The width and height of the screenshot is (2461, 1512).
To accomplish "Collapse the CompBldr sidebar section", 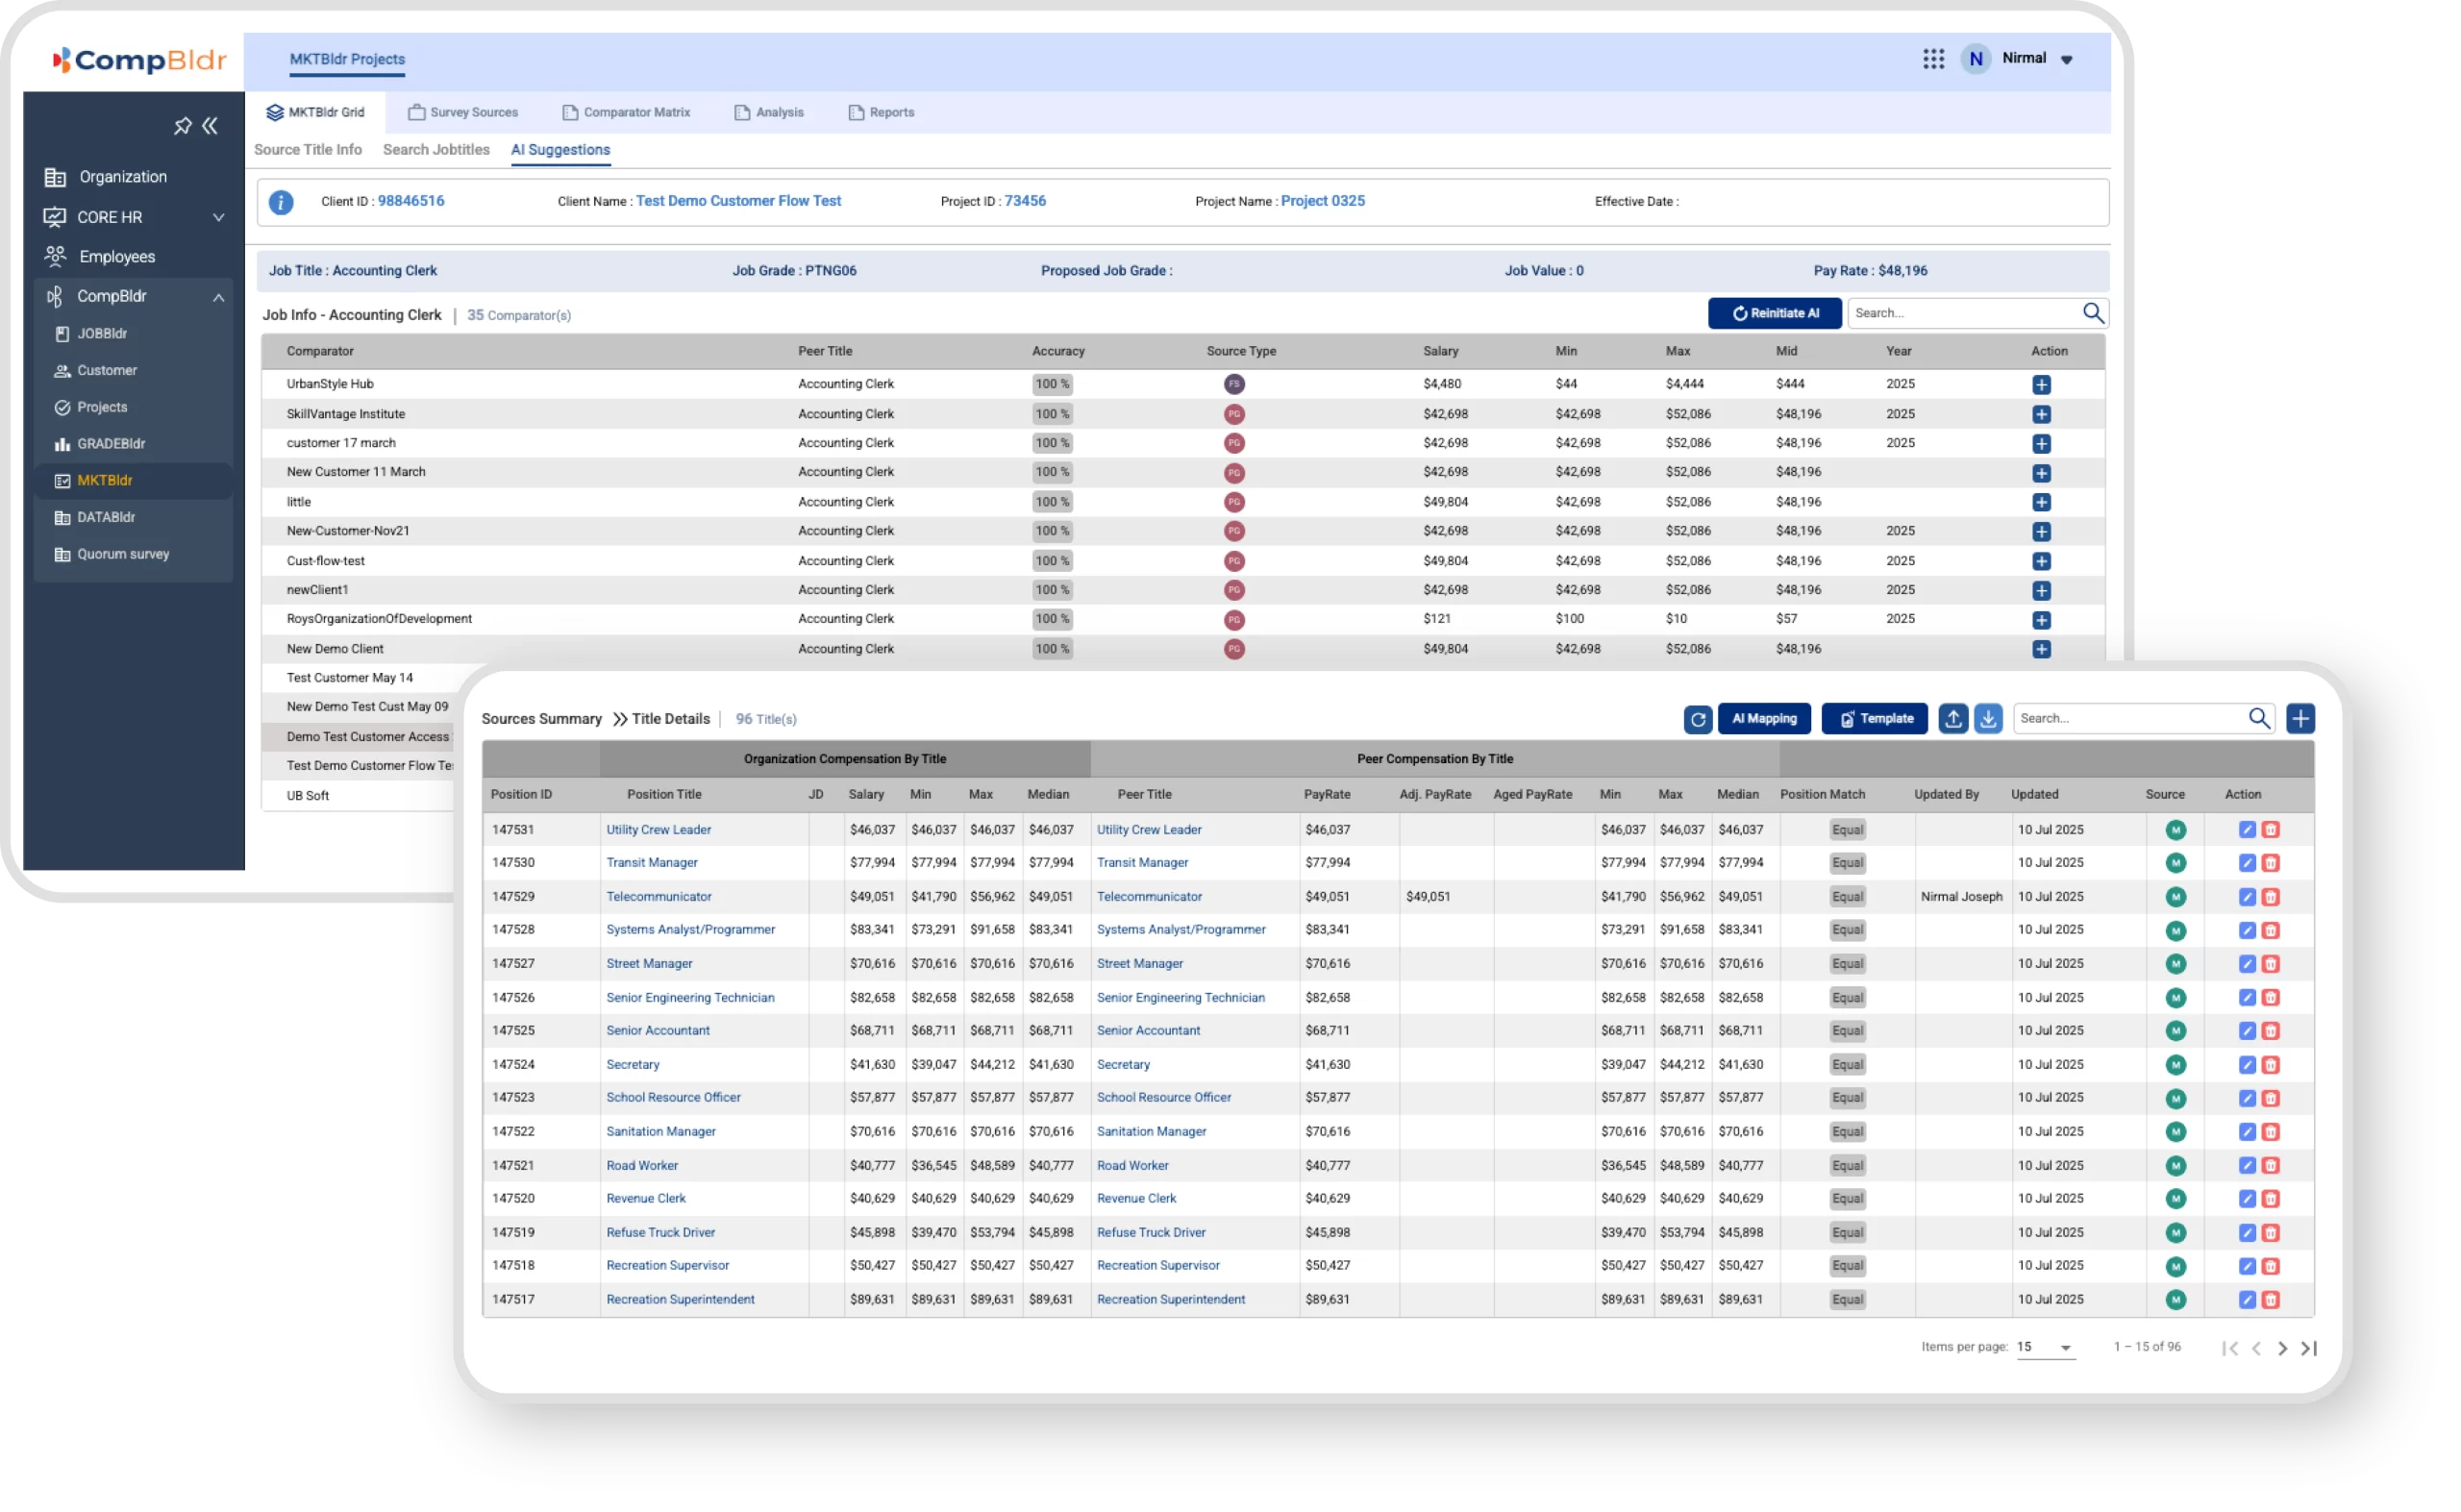I will pyautogui.click(x=218, y=297).
